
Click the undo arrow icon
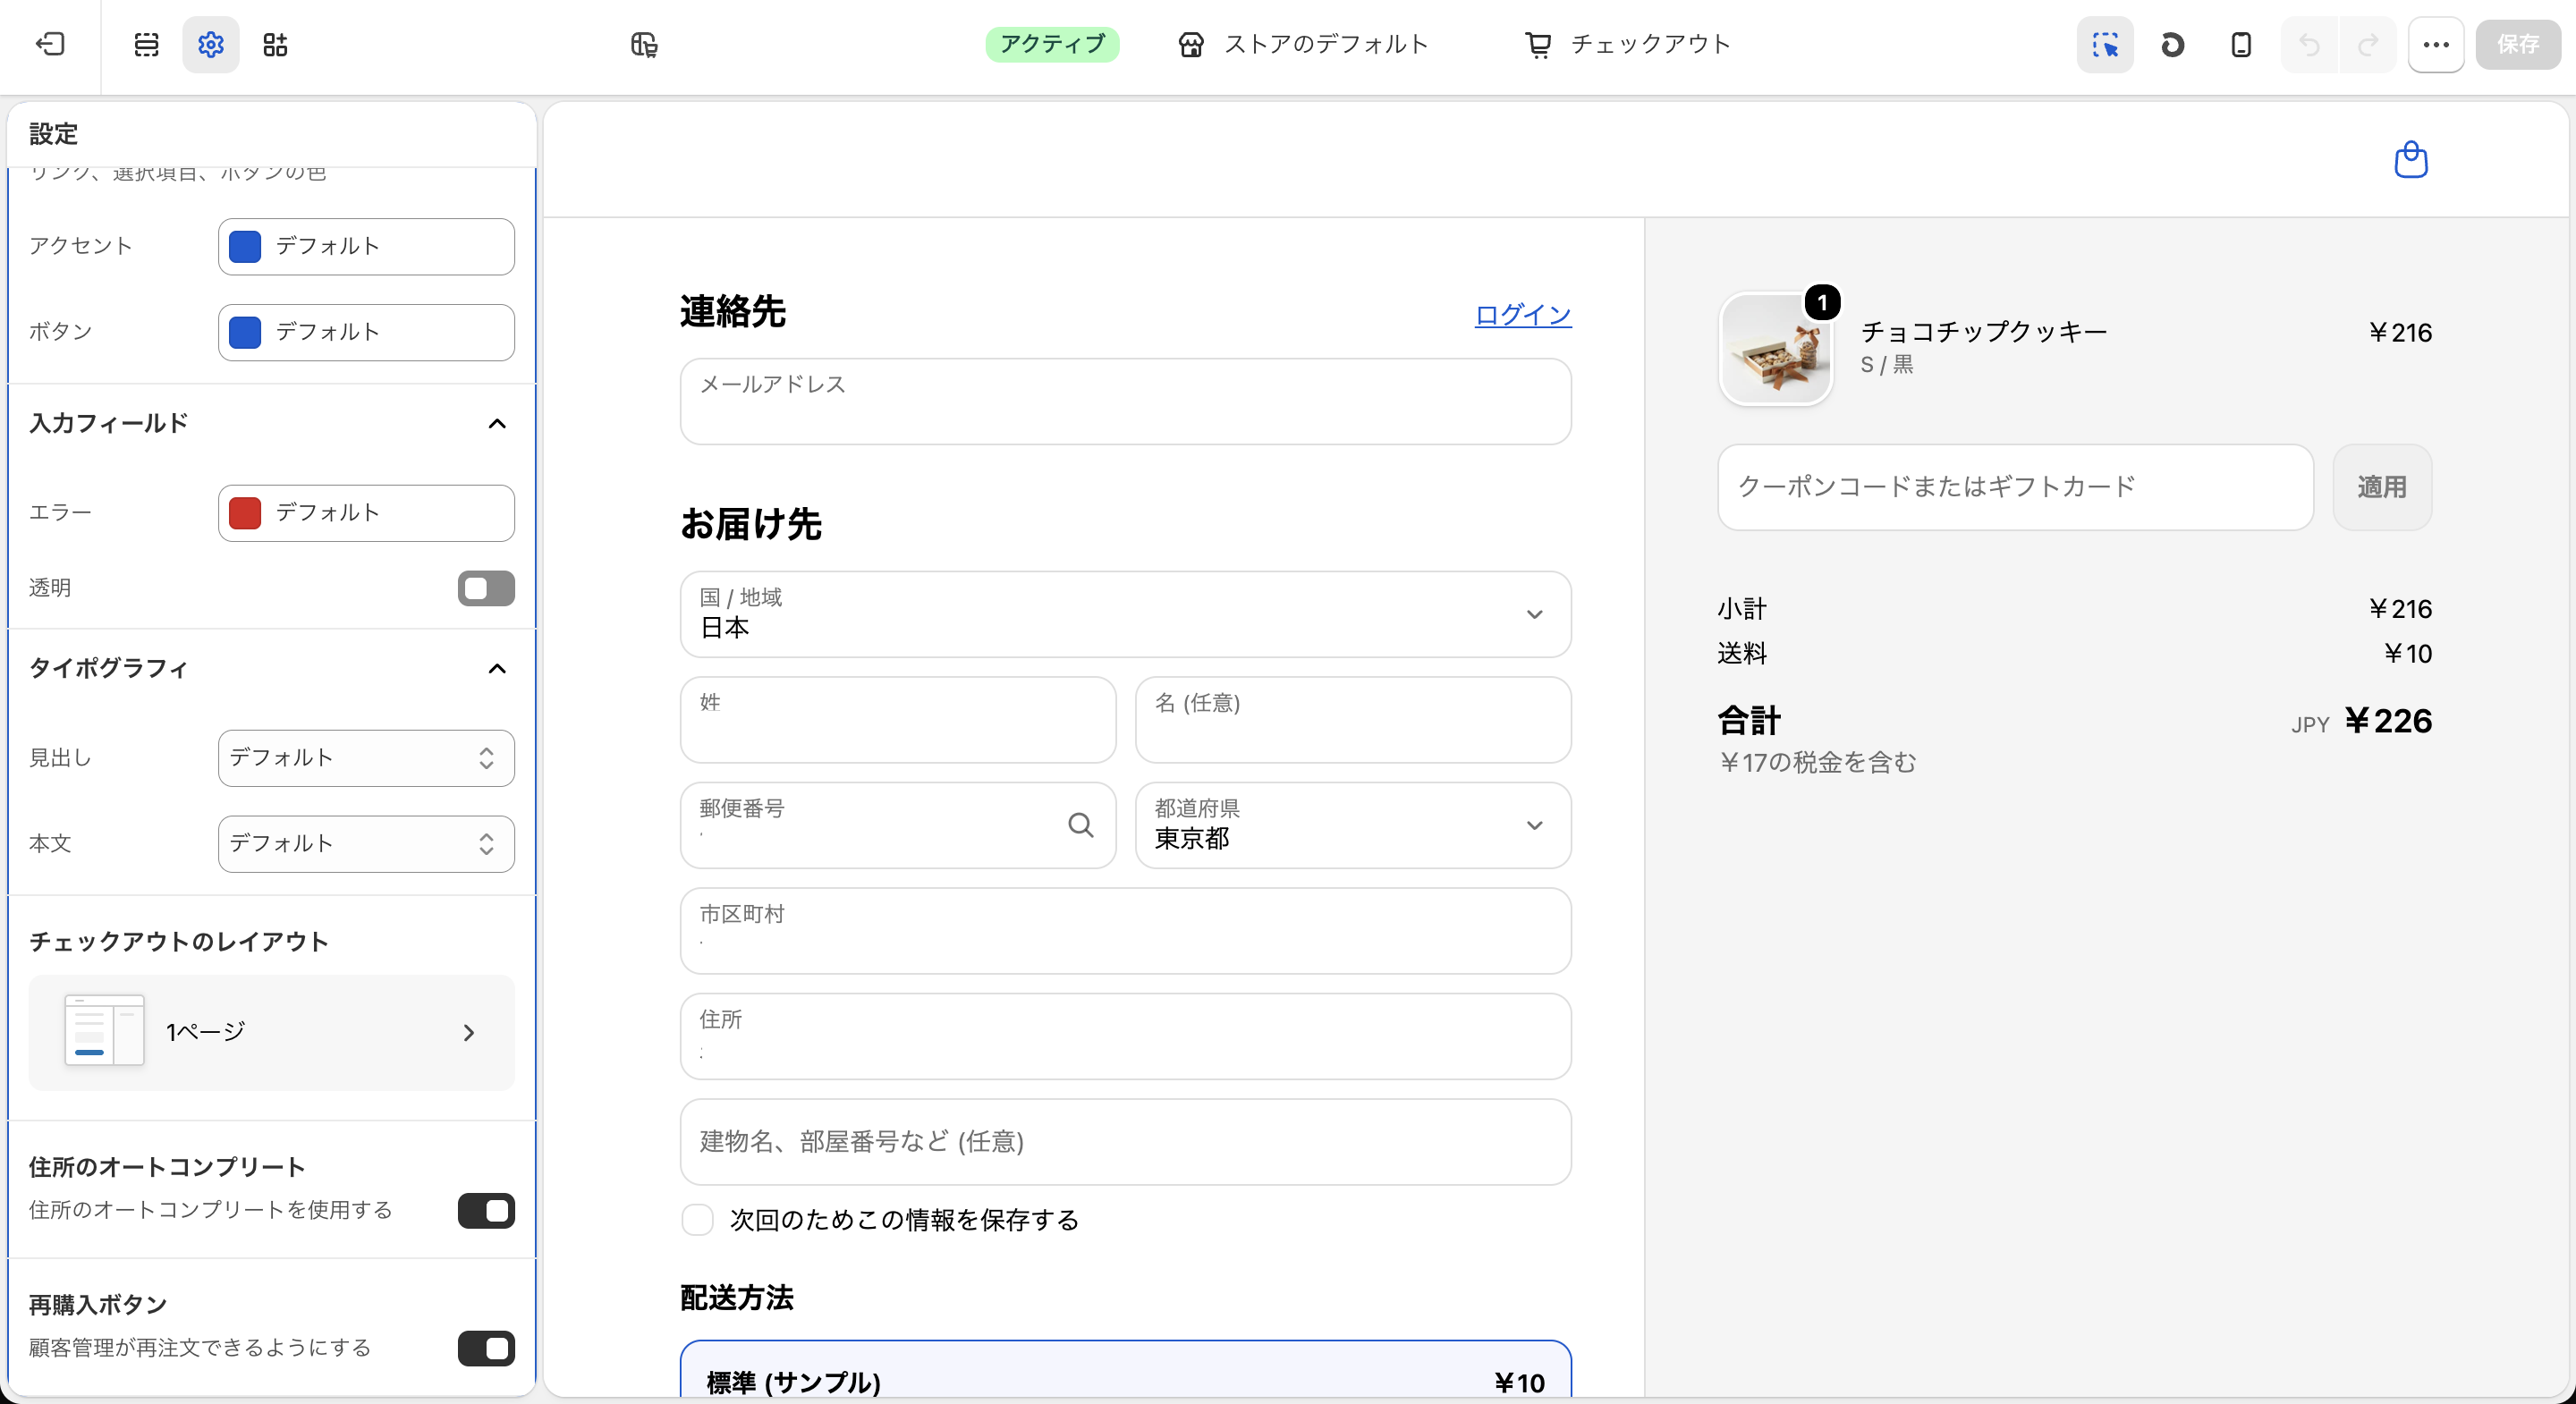[2309, 44]
